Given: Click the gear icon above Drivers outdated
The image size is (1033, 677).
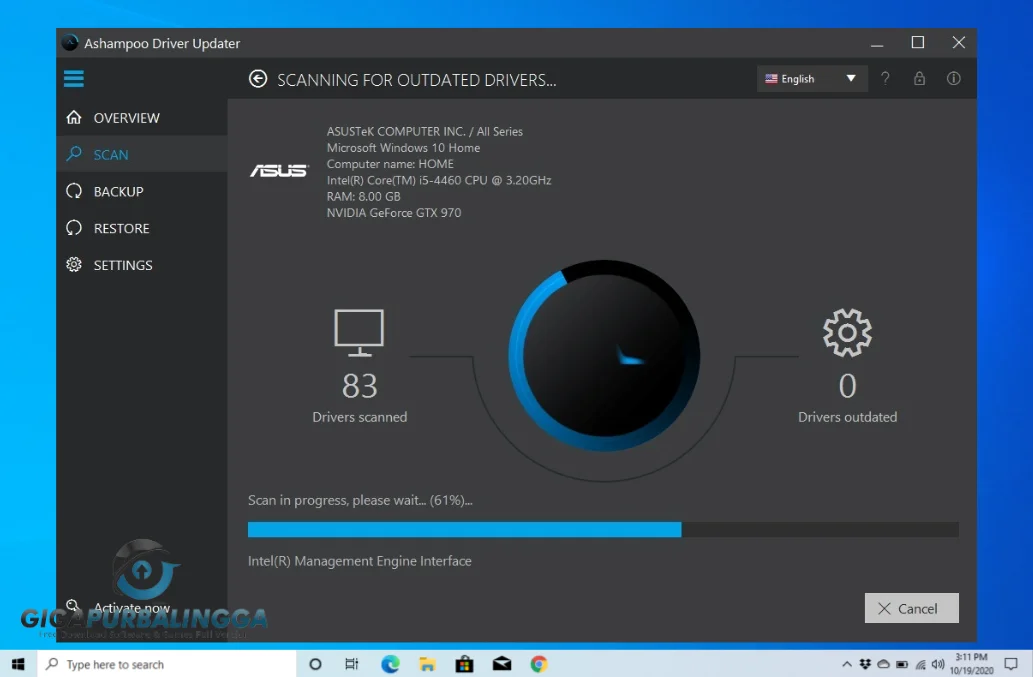Looking at the screenshot, I should tap(847, 333).
